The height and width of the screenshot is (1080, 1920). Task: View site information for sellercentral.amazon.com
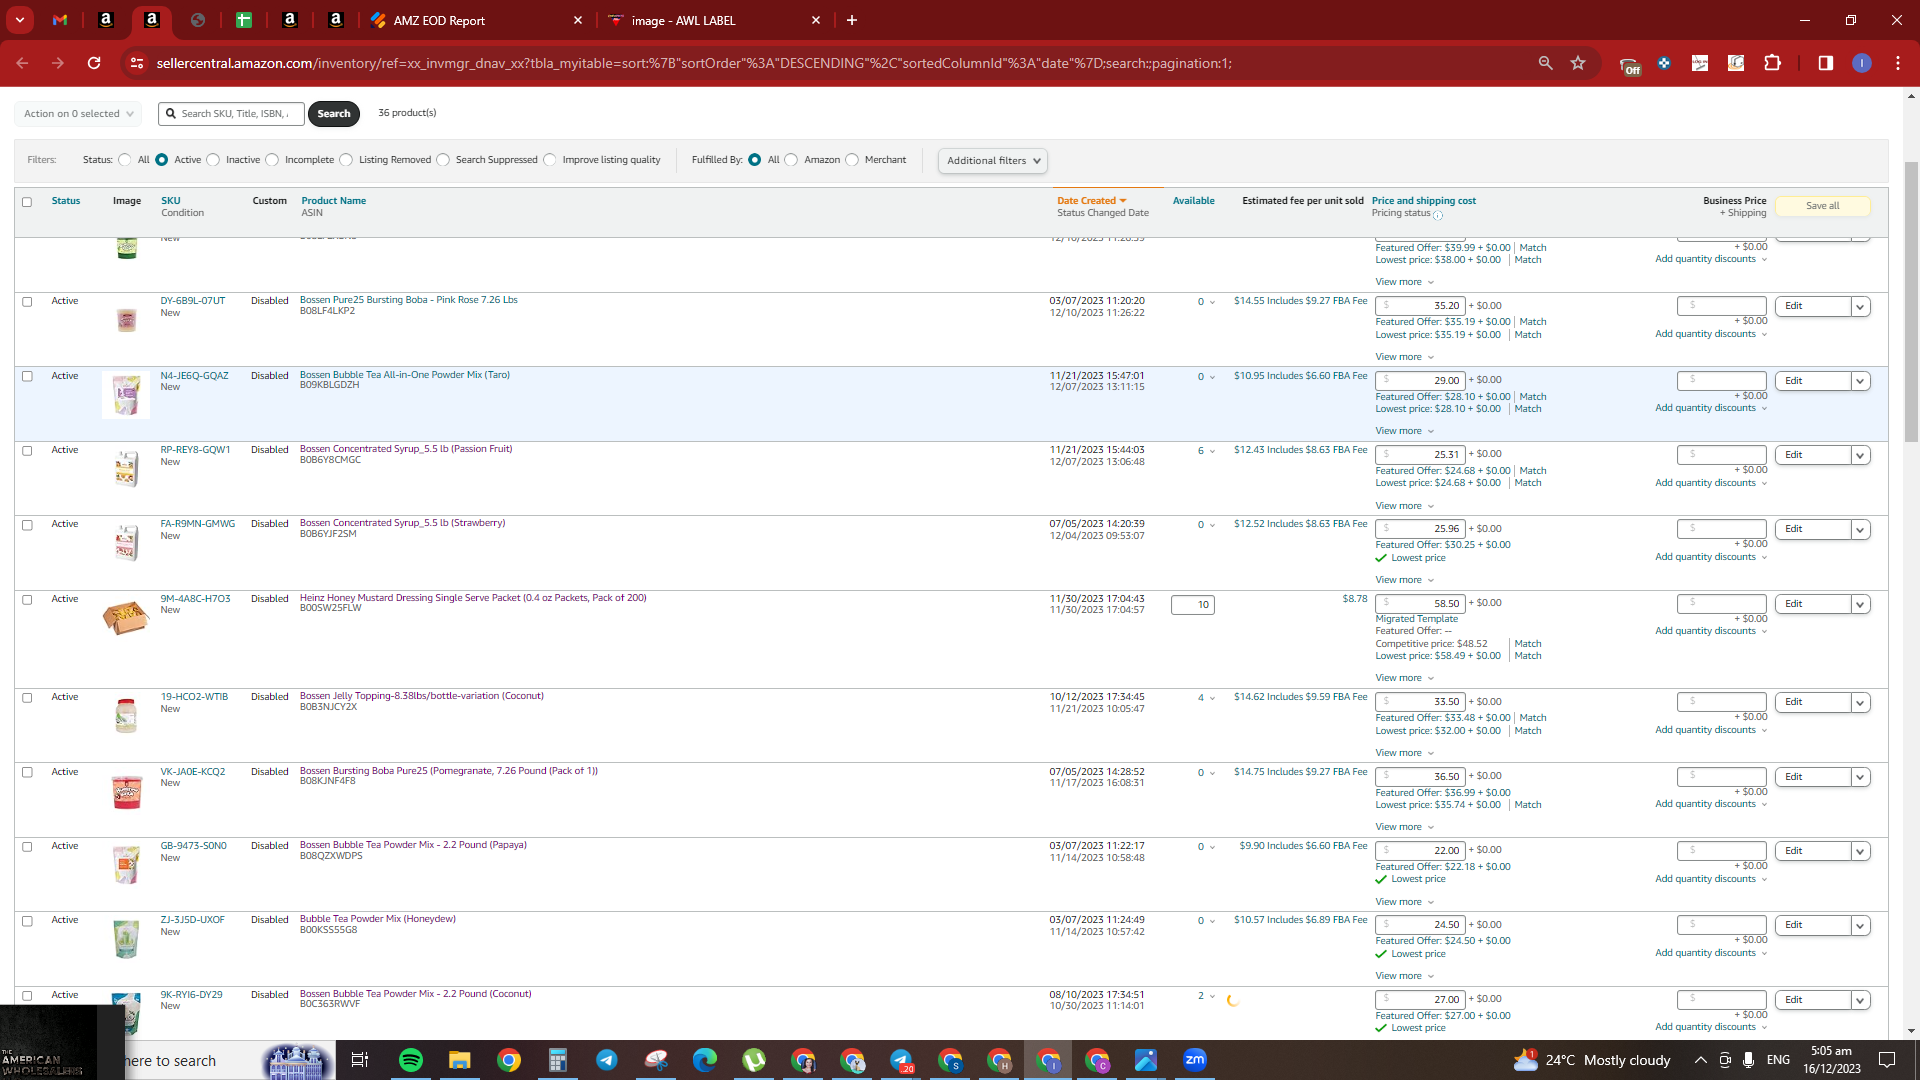136,63
